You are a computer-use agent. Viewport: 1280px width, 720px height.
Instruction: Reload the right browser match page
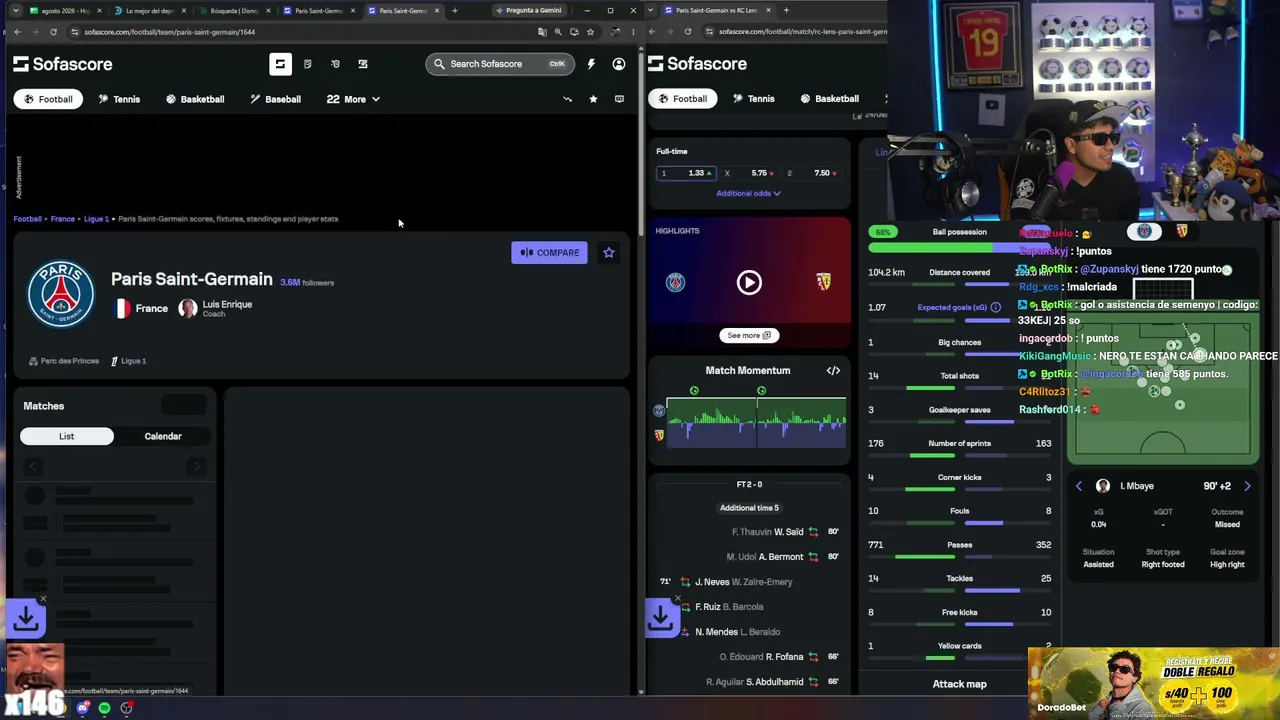click(688, 32)
